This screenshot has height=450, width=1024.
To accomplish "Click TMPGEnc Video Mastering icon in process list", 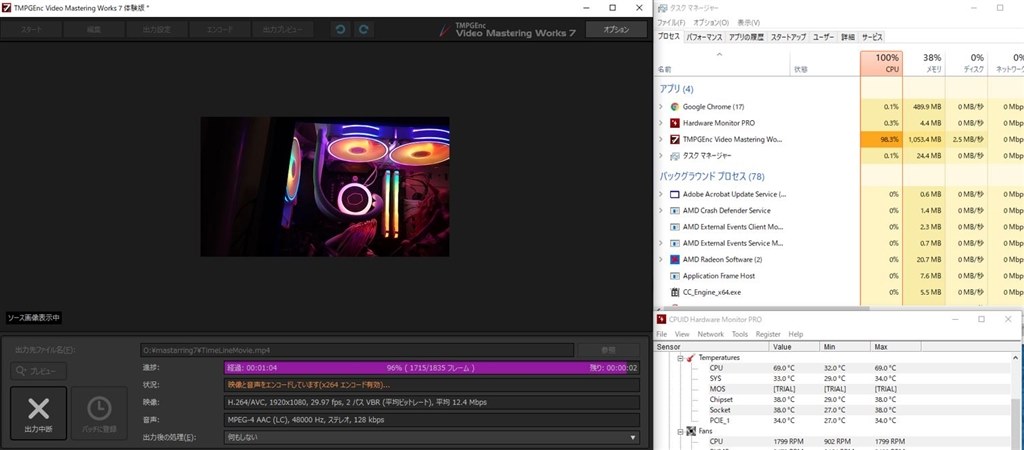I will point(675,139).
